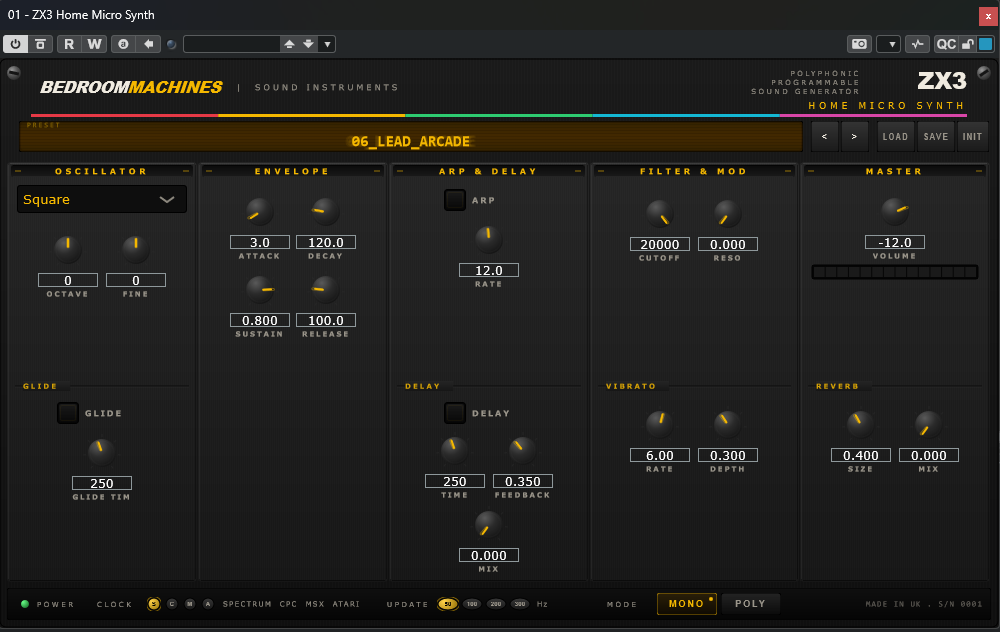Load next program with down arrow
The width and height of the screenshot is (1000, 632).
coord(309,44)
